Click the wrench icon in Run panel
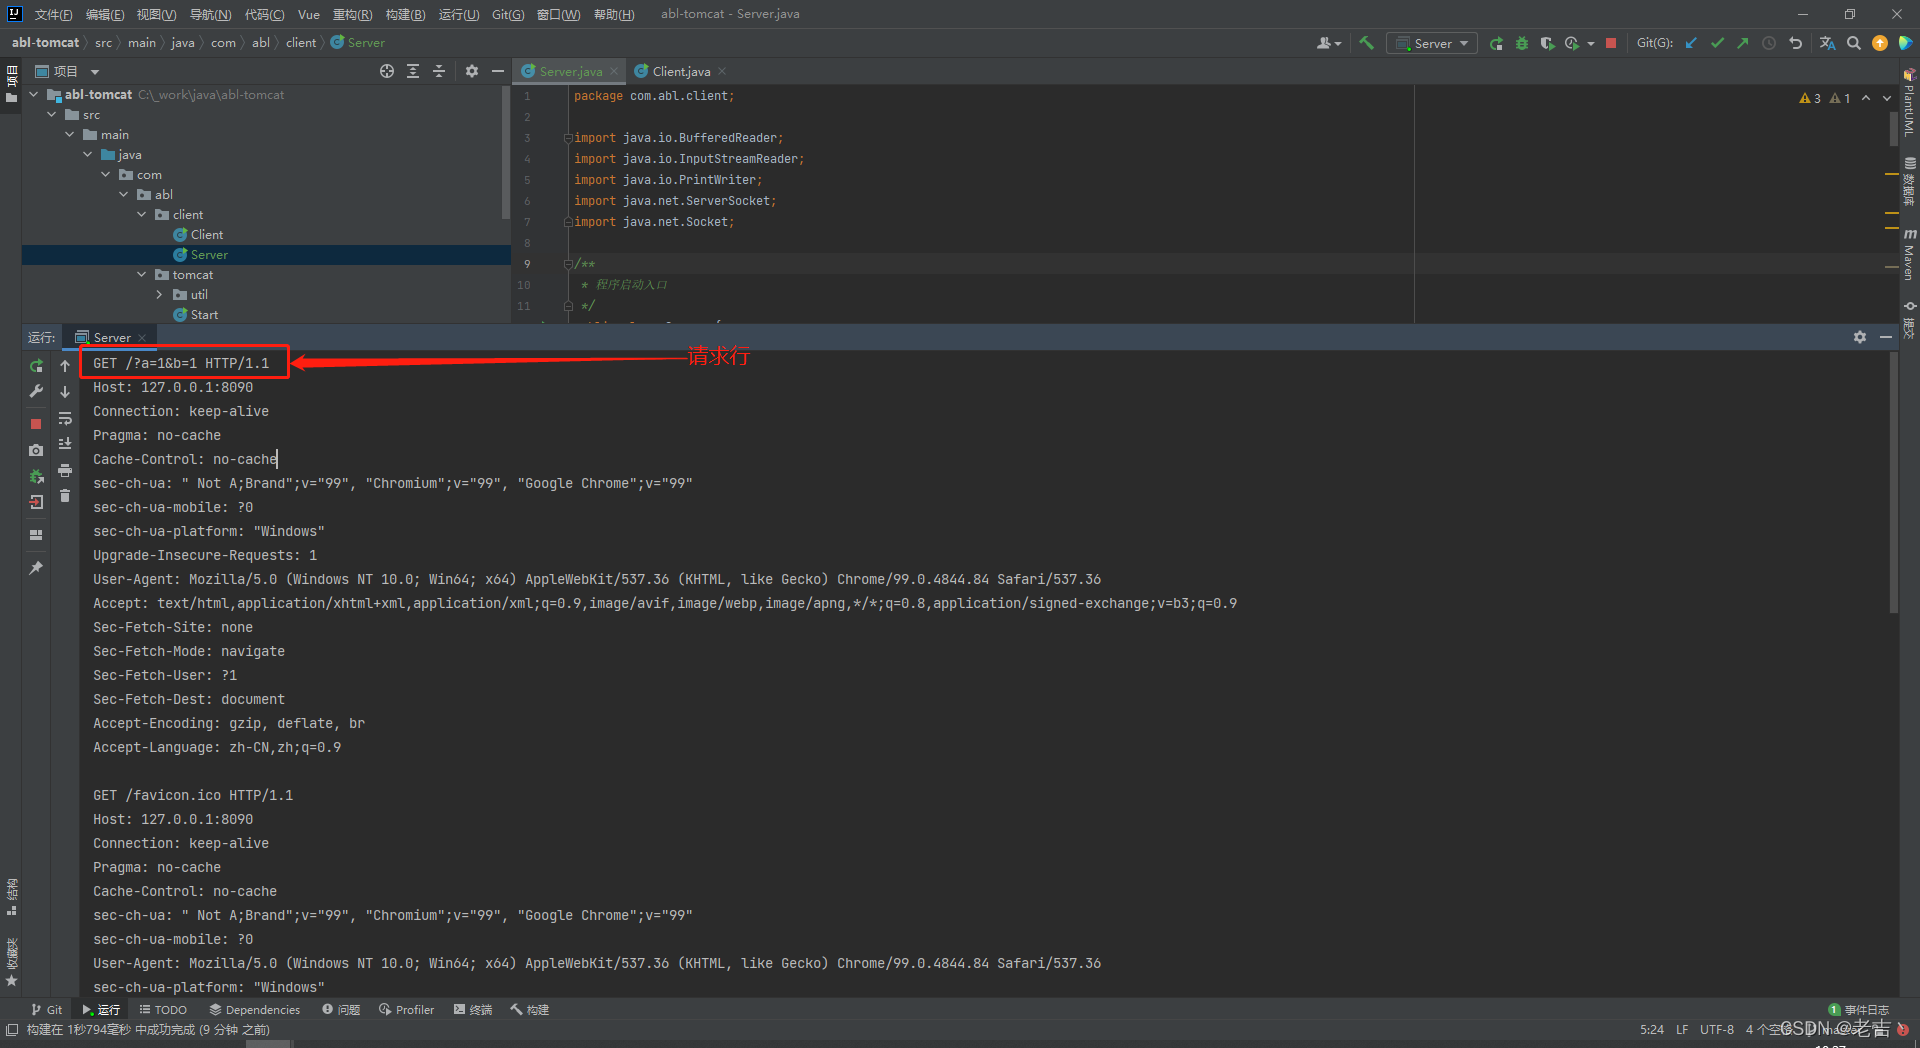This screenshot has height=1048, width=1920. pyautogui.click(x=36, y=391)
